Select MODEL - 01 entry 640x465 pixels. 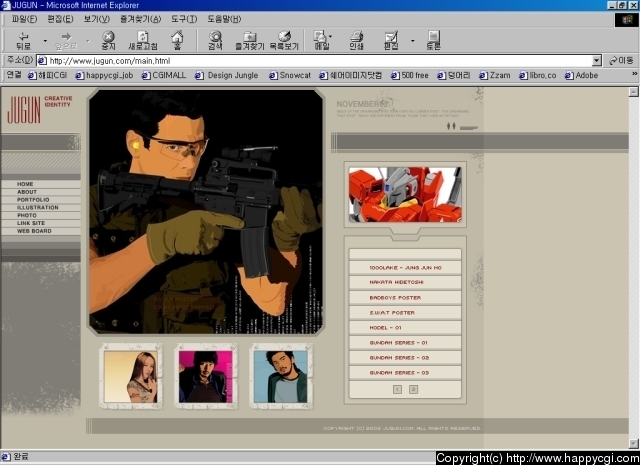pos(405,328)
